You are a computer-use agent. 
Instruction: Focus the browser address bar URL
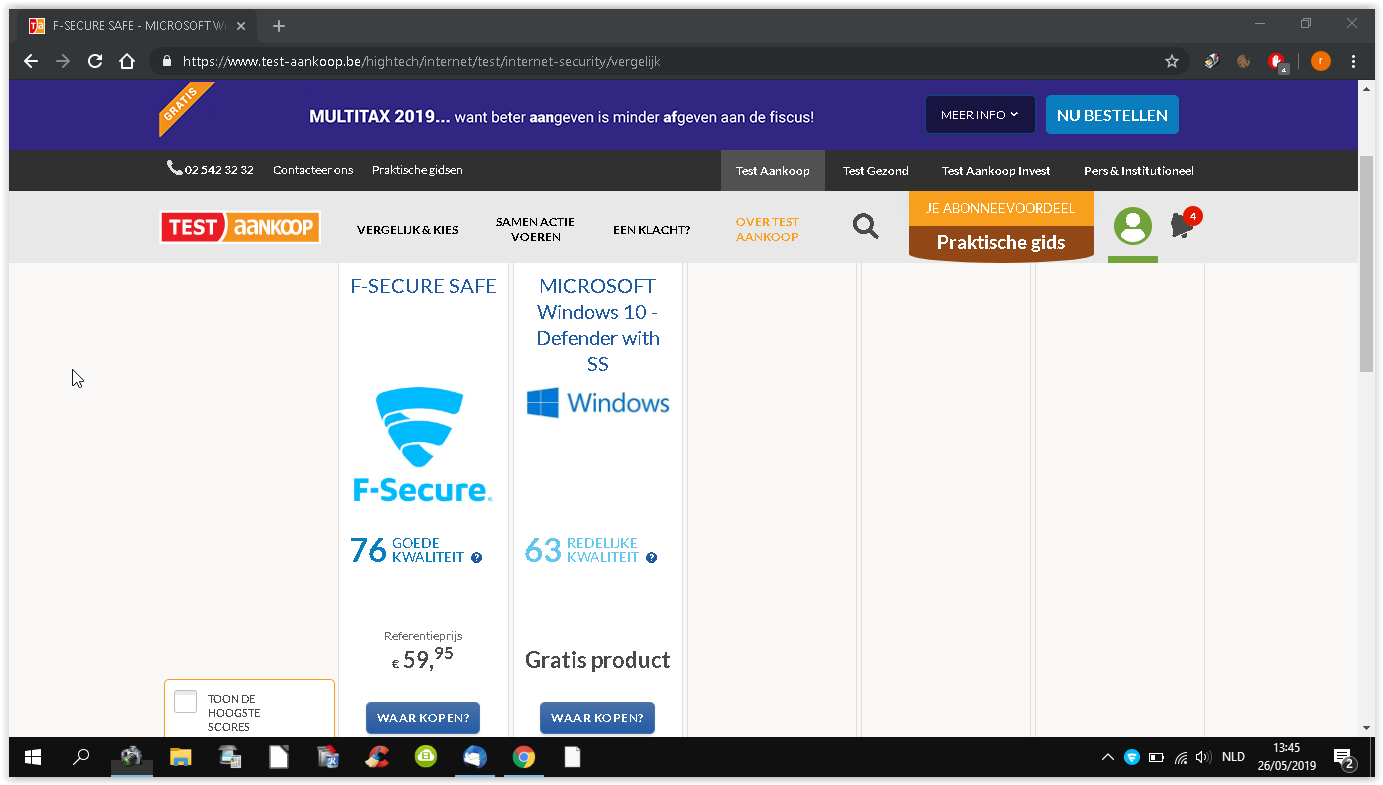tap(422, 61)
